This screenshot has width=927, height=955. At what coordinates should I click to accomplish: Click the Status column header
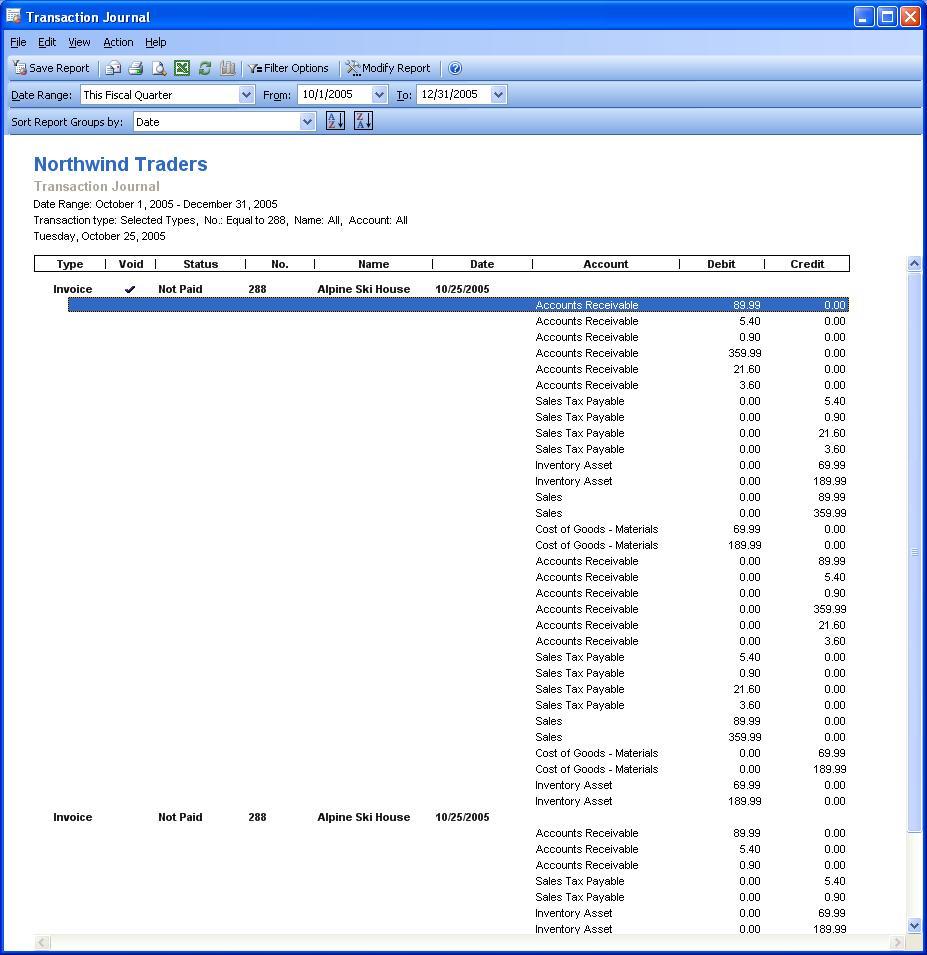[200, 264]
